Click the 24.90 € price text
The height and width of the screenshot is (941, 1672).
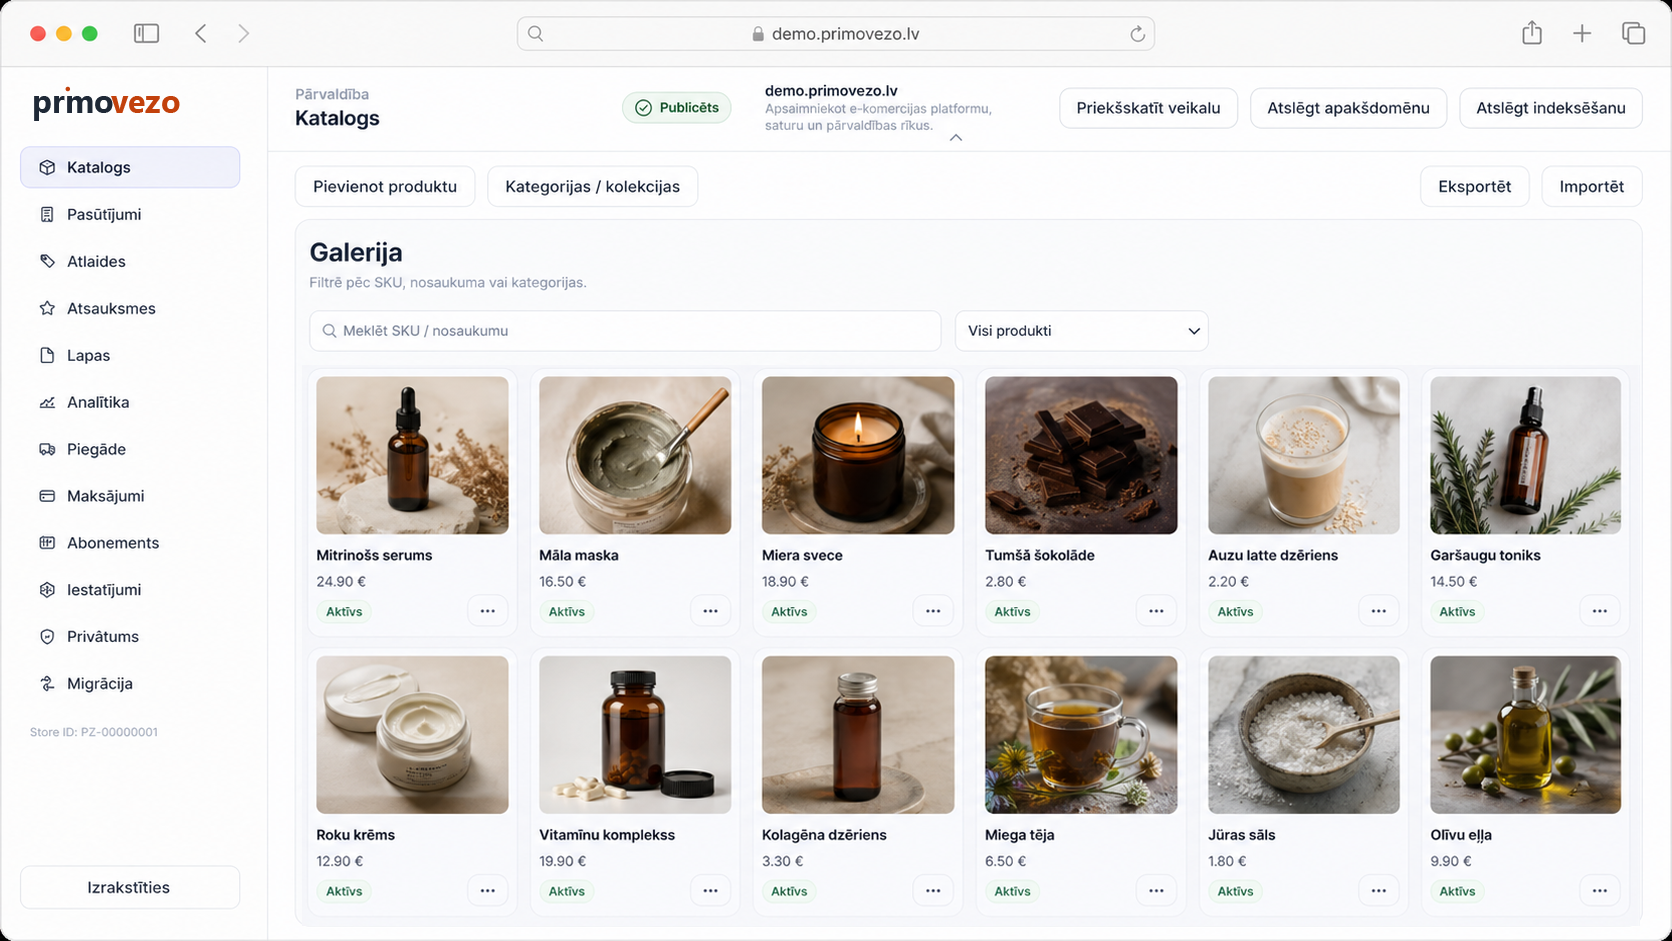tap(341, 581)
